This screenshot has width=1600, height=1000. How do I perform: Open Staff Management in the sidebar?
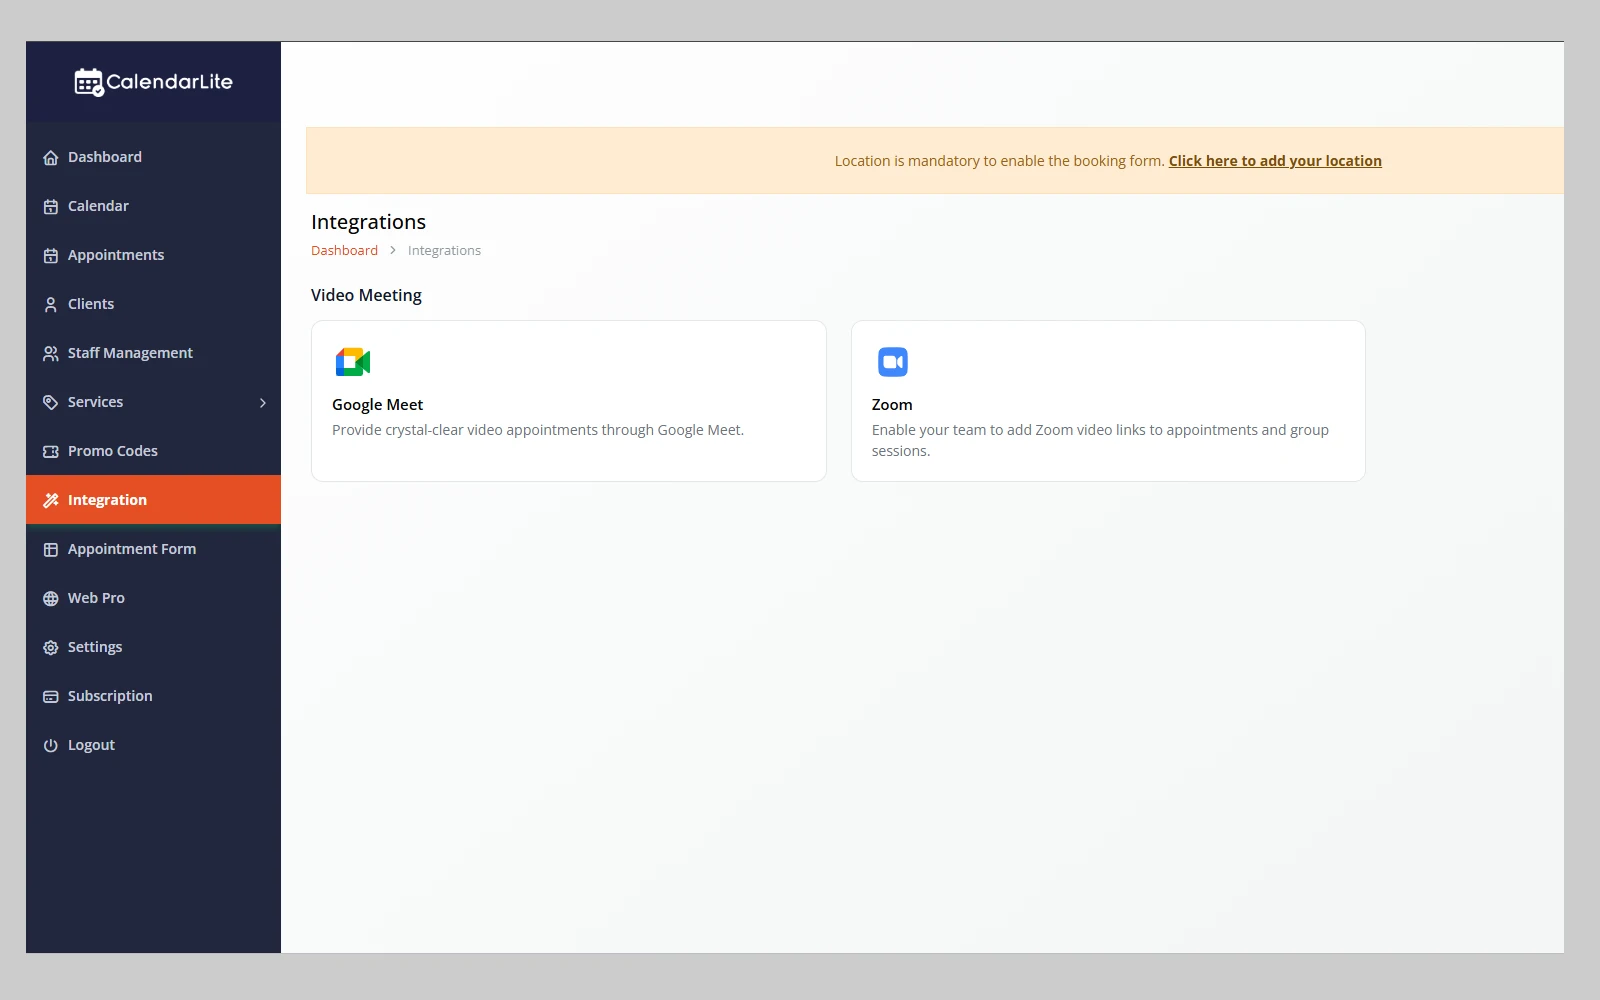(x=153, y=353)
